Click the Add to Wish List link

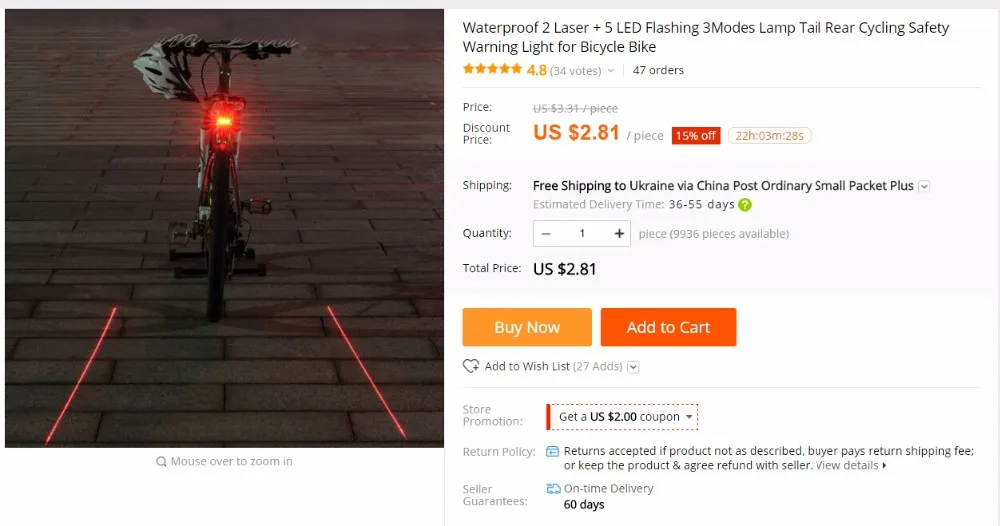527,366
